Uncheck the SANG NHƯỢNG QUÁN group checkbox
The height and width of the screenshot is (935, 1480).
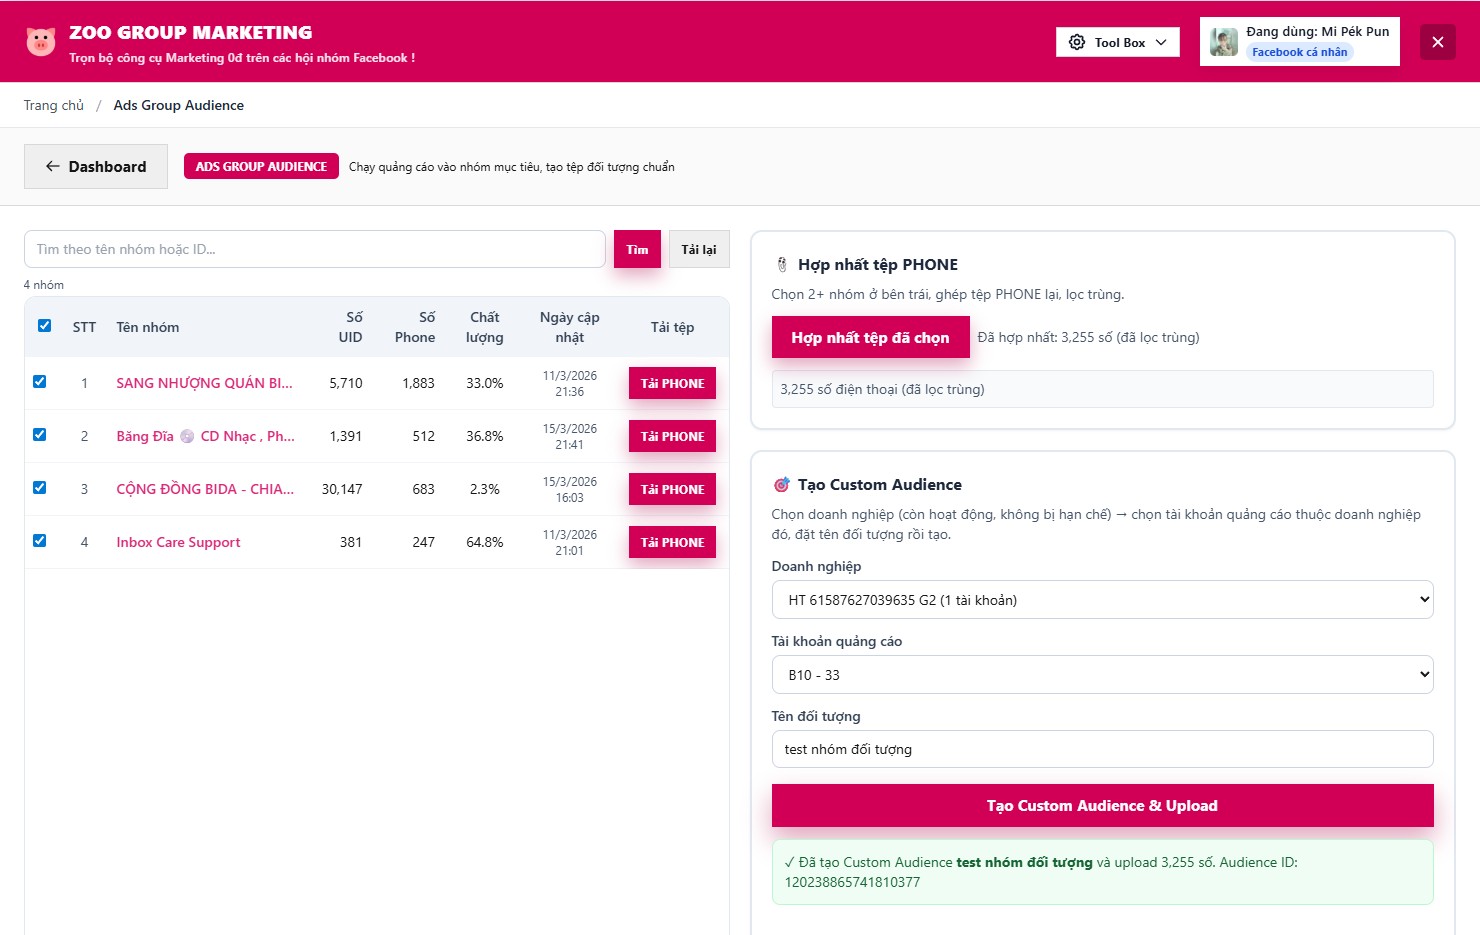click(40, 382)
